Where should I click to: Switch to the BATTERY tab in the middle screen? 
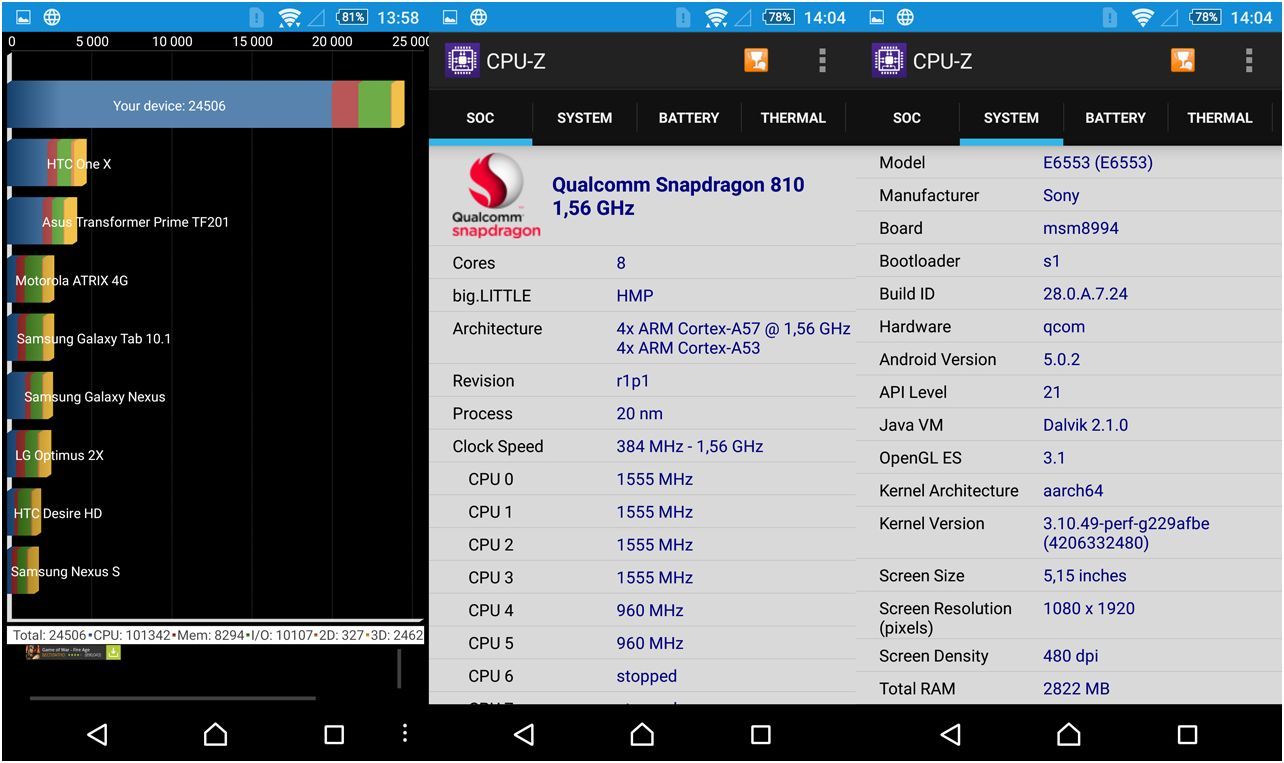pyautogui.click(x=688, y=118)
